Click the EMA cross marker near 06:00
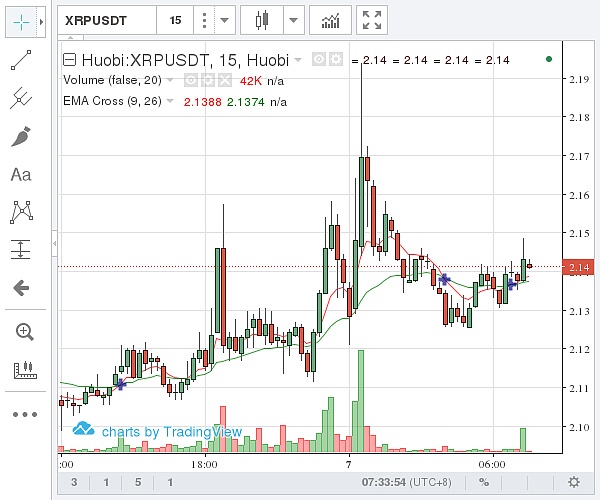This screenshot has height=500, width=600. pos(512,284)
